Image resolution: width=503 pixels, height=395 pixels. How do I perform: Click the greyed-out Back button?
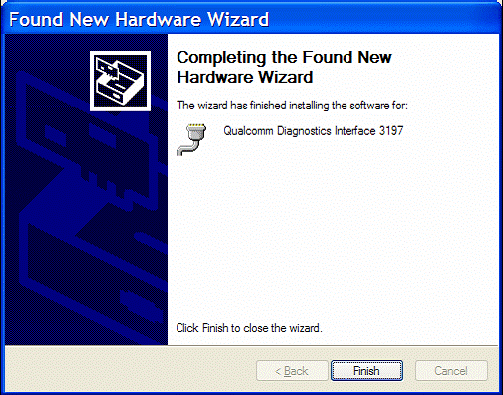coord(292,370)
